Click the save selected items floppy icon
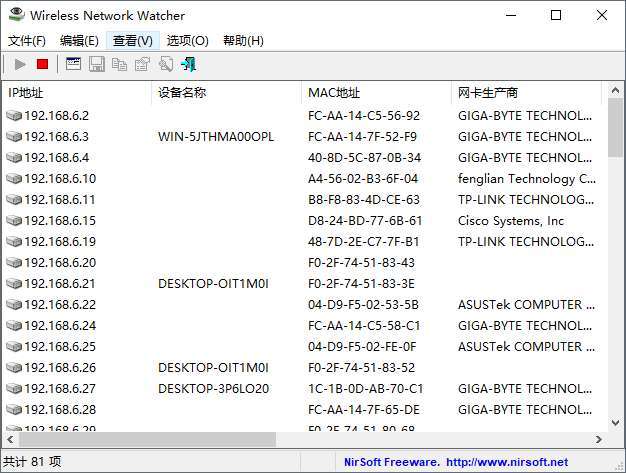Viewport: 626px width, 473px height. (x=97, y=64)
